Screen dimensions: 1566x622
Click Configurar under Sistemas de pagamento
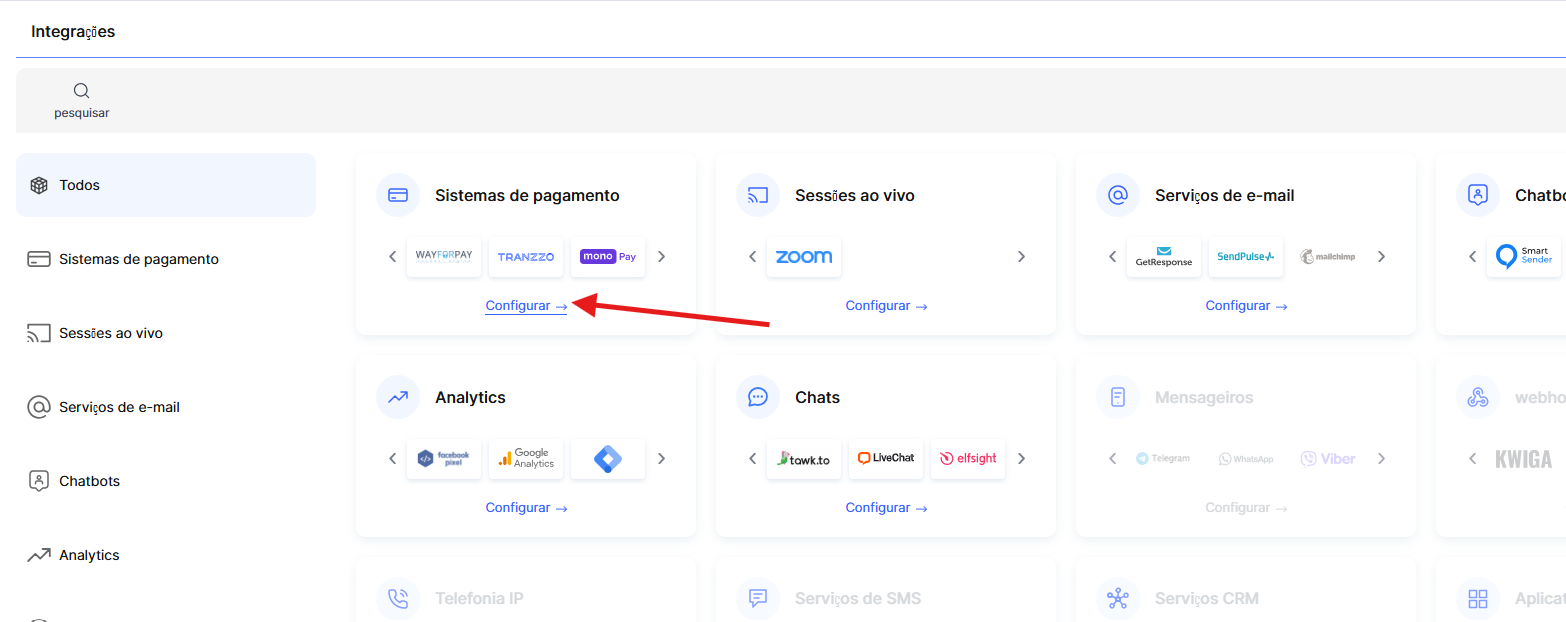pyautogui.click(x=526, y=306)
